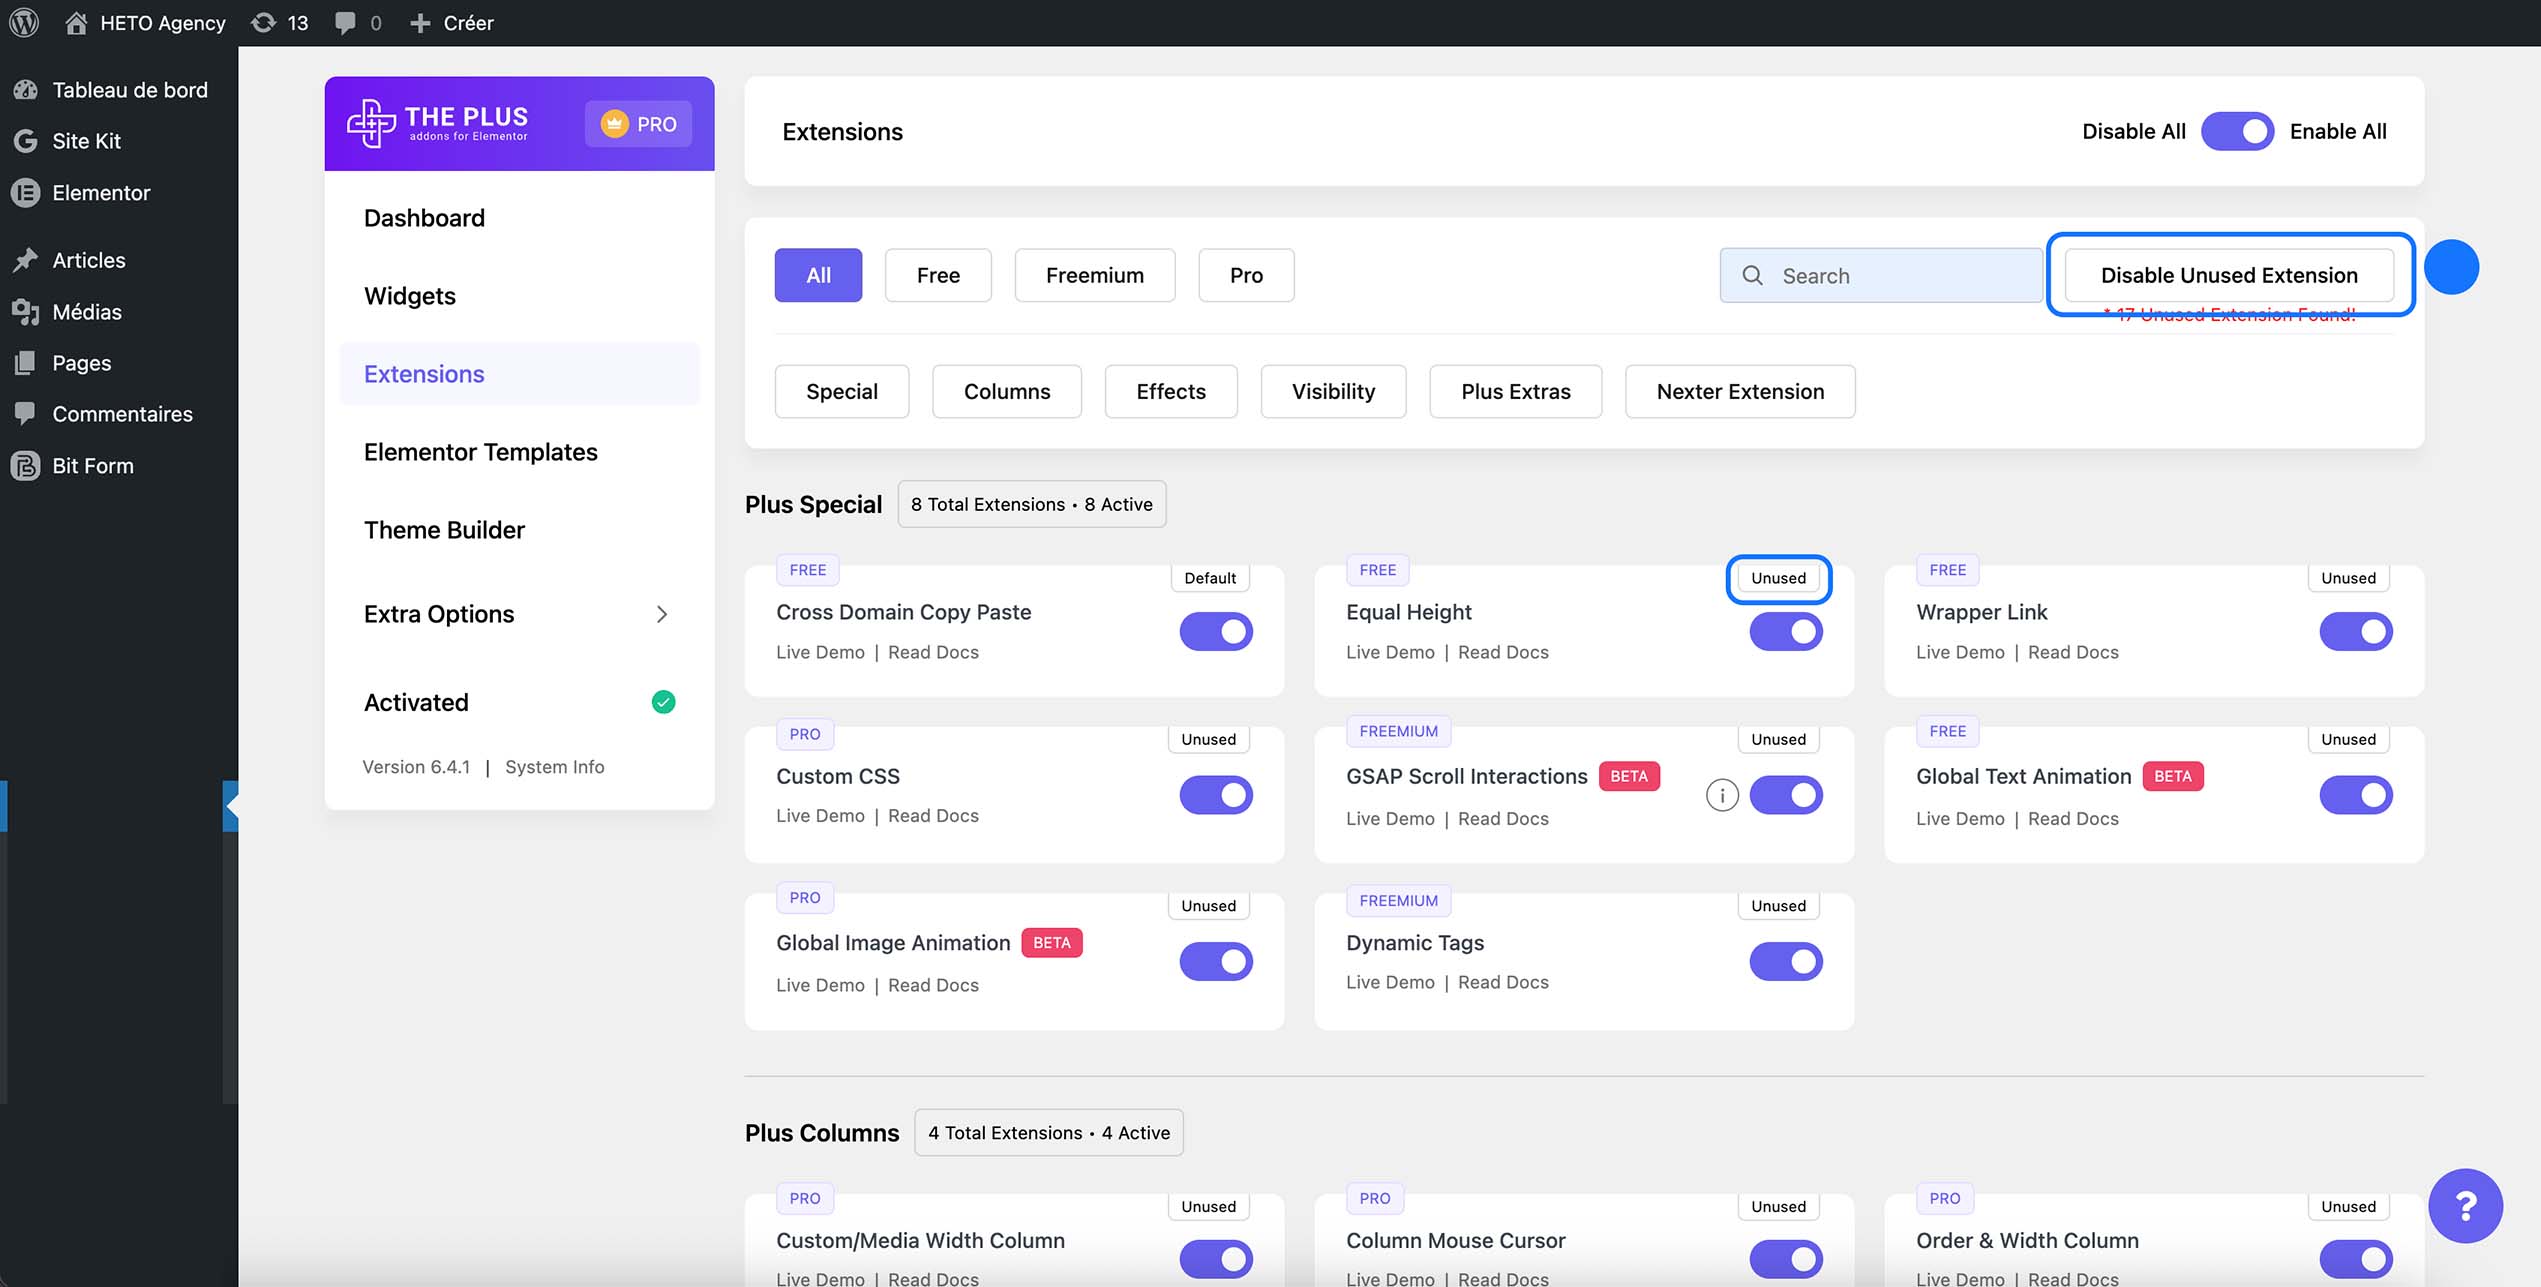Click the comments bubble icon in admin bar

click(x=345, y=22)
